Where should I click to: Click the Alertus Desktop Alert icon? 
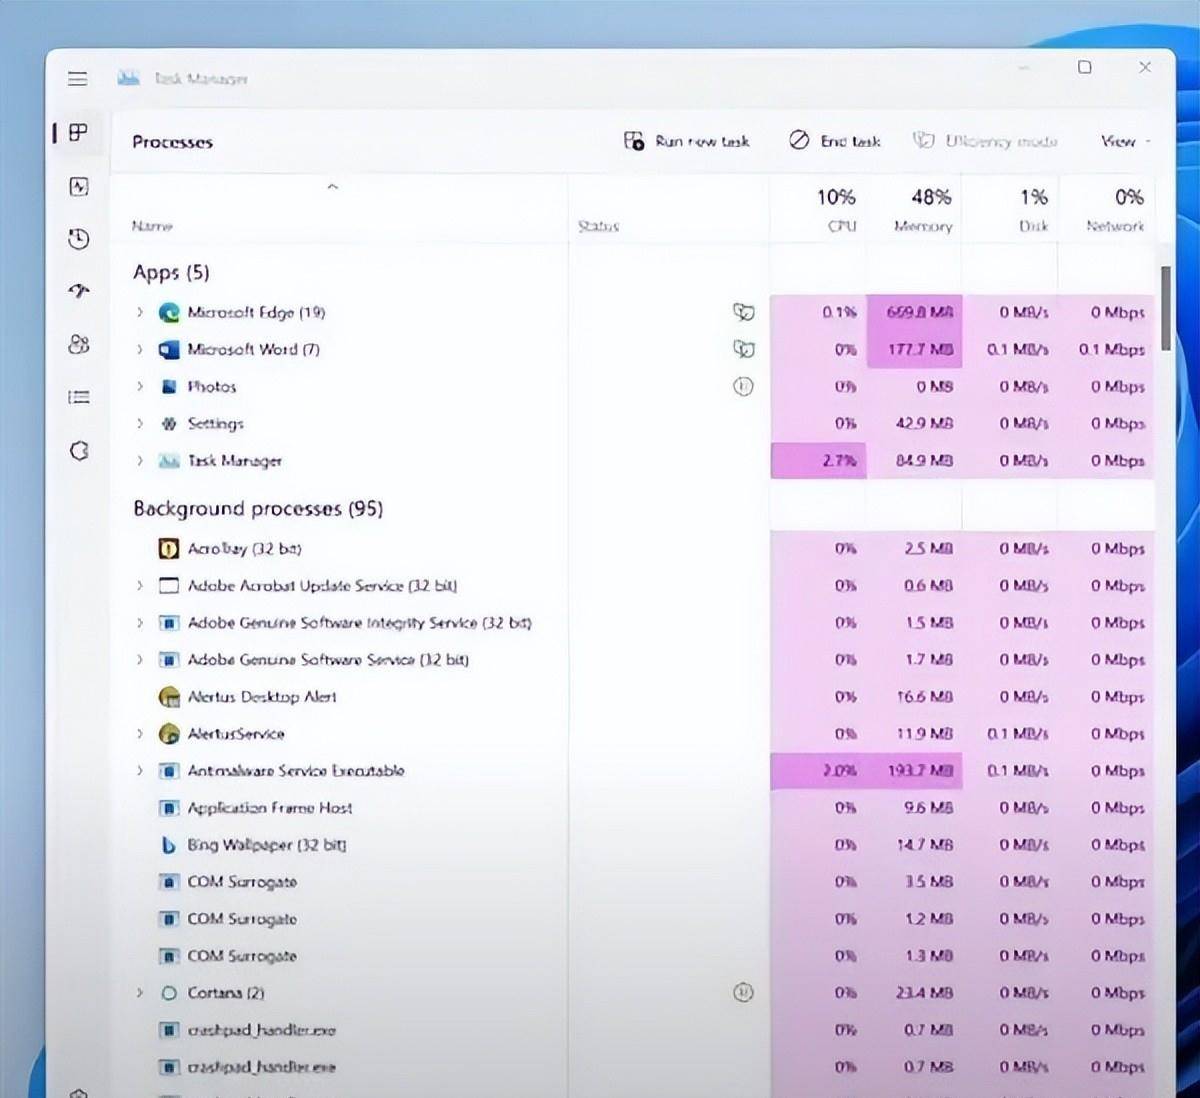point(169,696)
